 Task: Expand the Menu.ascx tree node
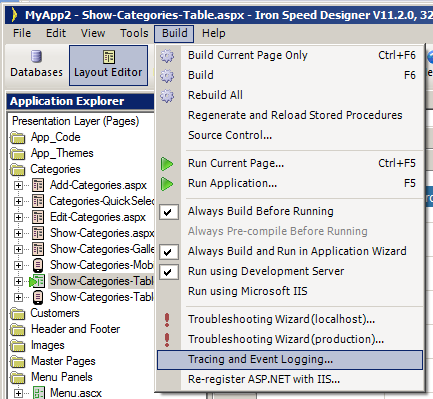tap(18, 393)
